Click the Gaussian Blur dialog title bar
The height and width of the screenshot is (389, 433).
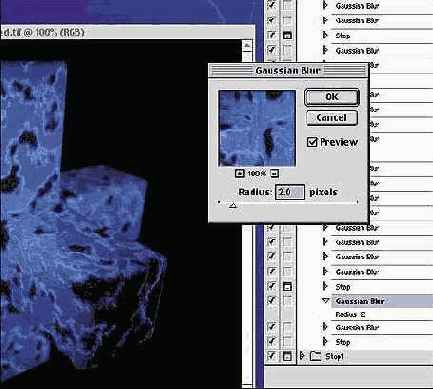click(288, 71)
